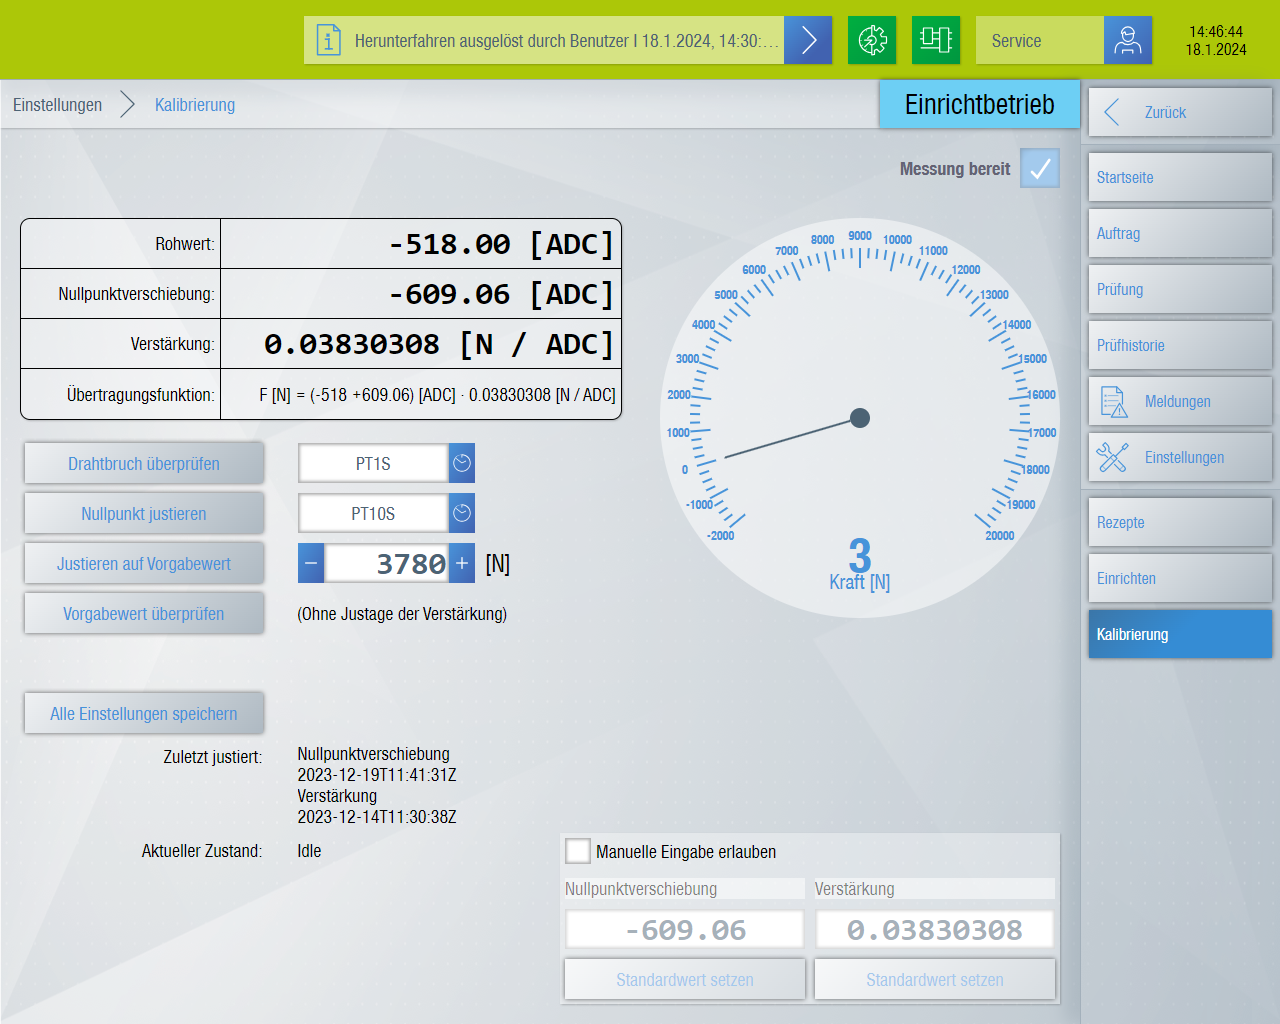Enable Manuelle Eingabe erlauben checkbox
Image resolution: width=1280 pixels, height=1024 pixels.
coord(578,851)
